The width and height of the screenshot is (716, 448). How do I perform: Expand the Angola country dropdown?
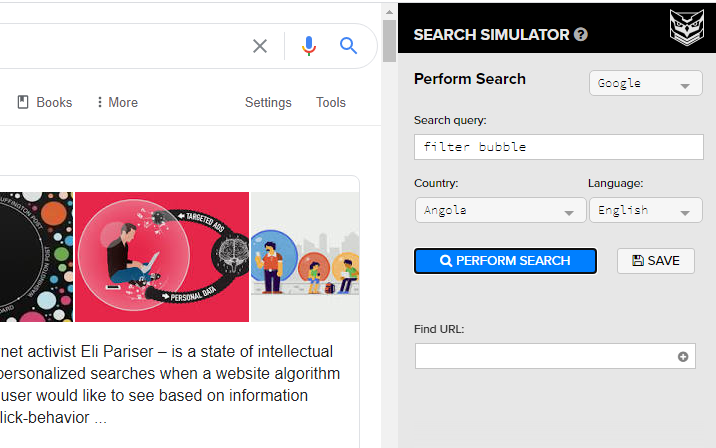tap(500, 211)
